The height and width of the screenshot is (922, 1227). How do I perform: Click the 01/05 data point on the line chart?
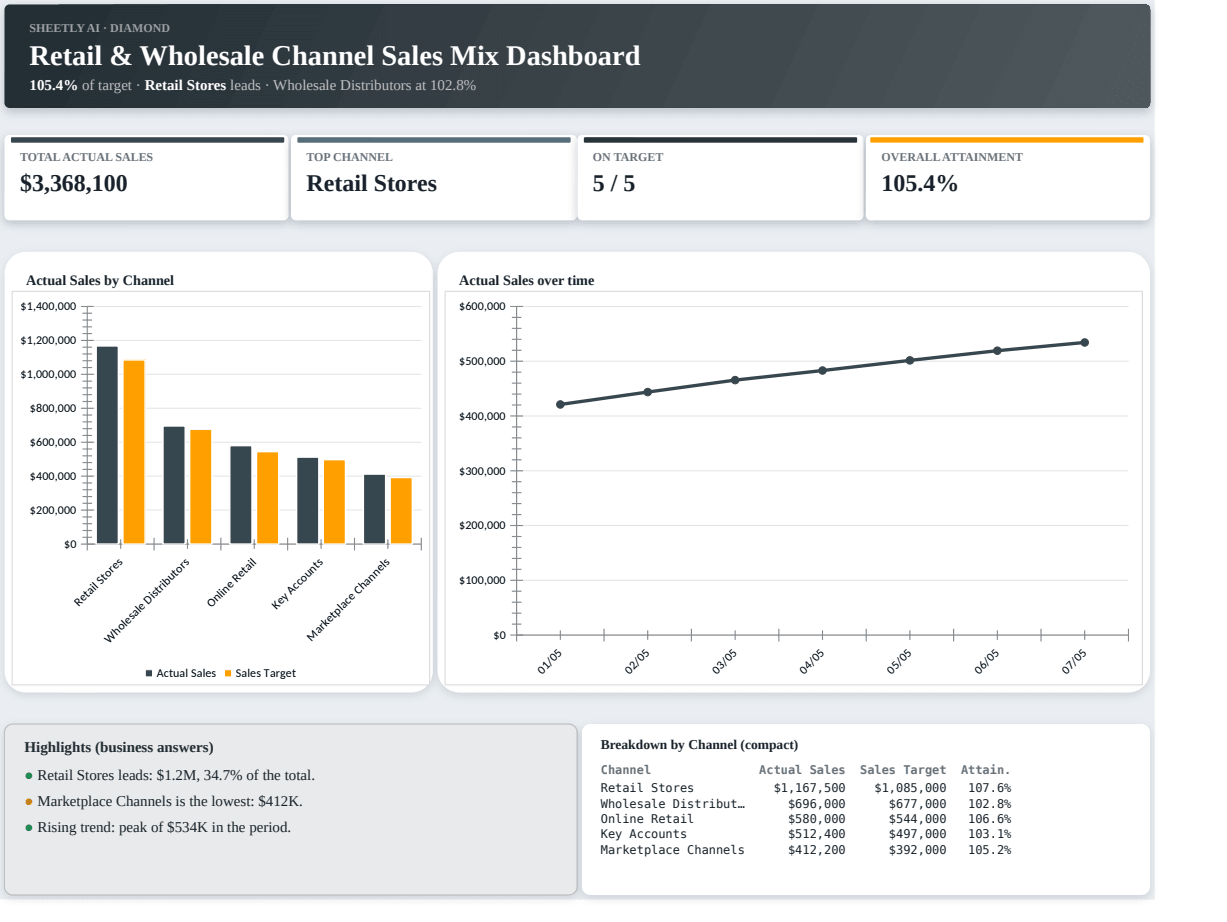pyautogui.click(x=560, y=404)
